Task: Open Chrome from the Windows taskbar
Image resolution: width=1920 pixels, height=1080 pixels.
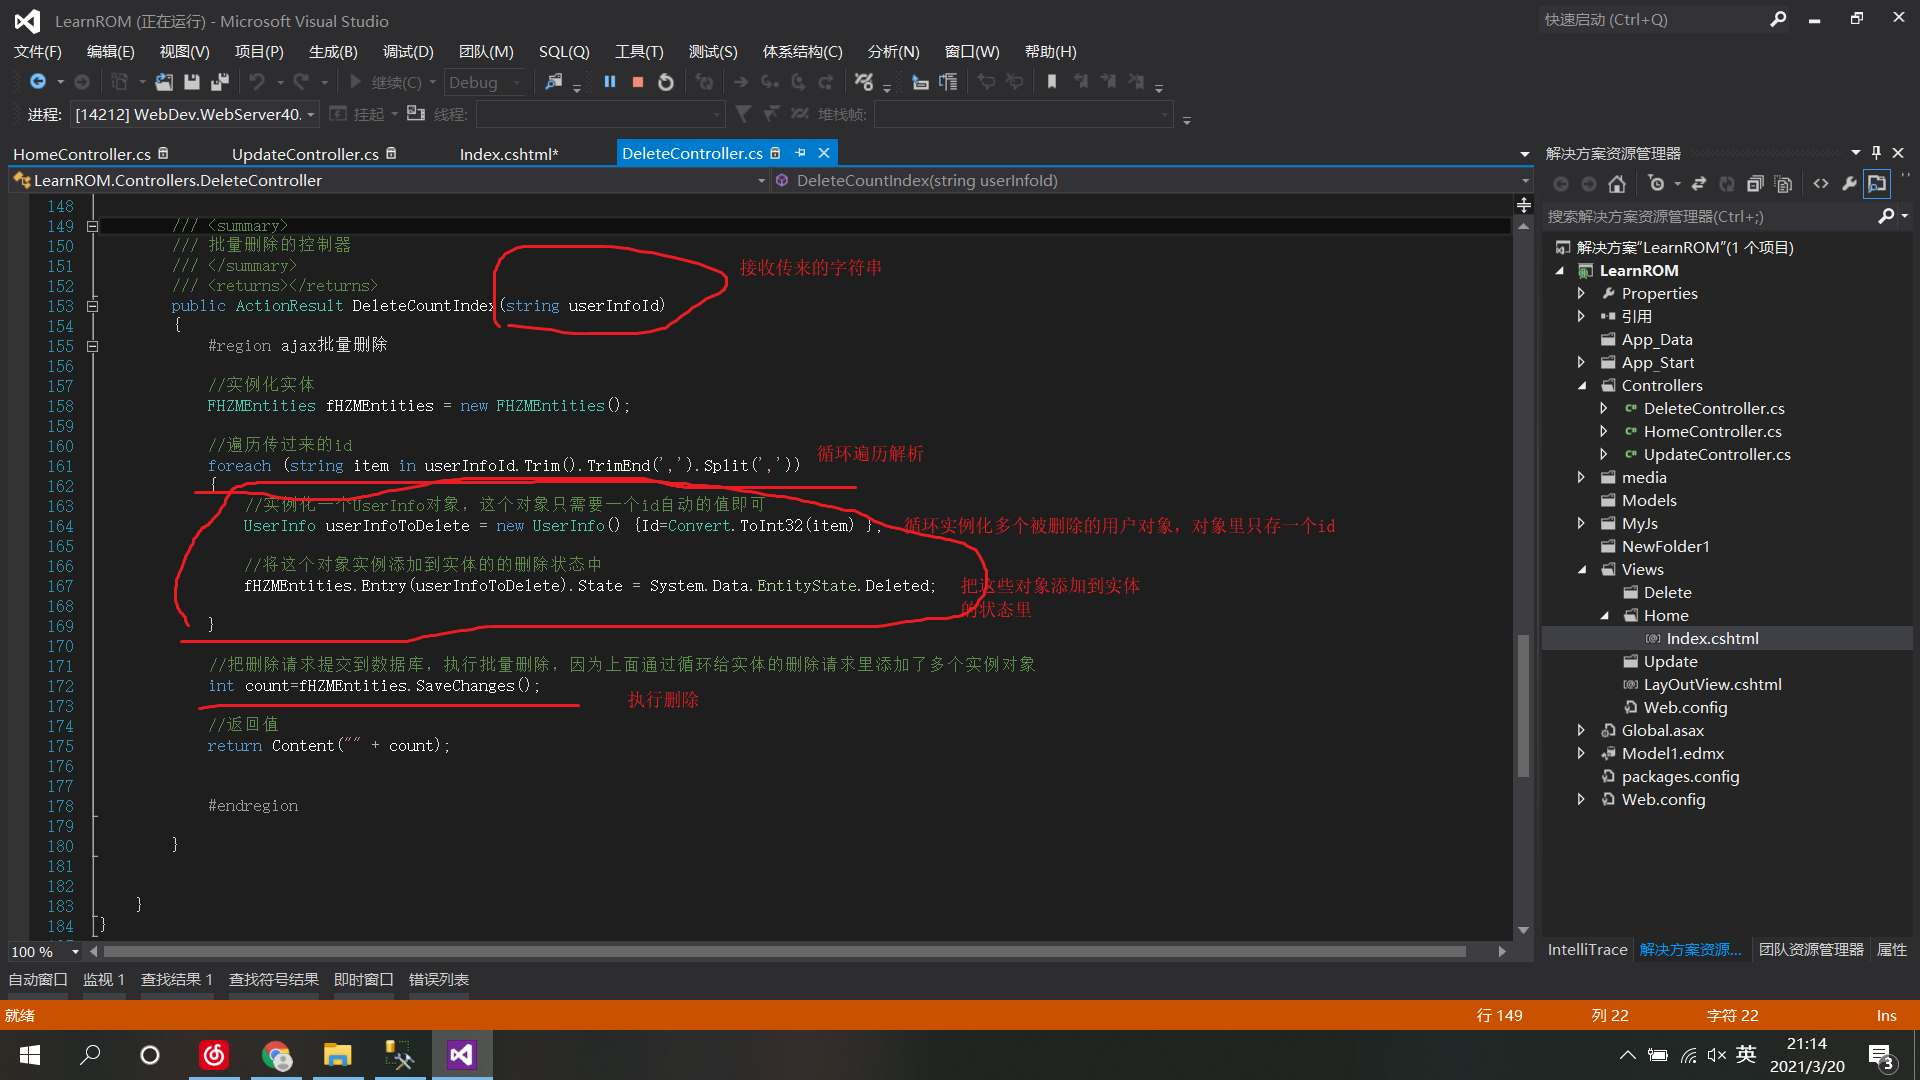Action: tap(277, 1055)
